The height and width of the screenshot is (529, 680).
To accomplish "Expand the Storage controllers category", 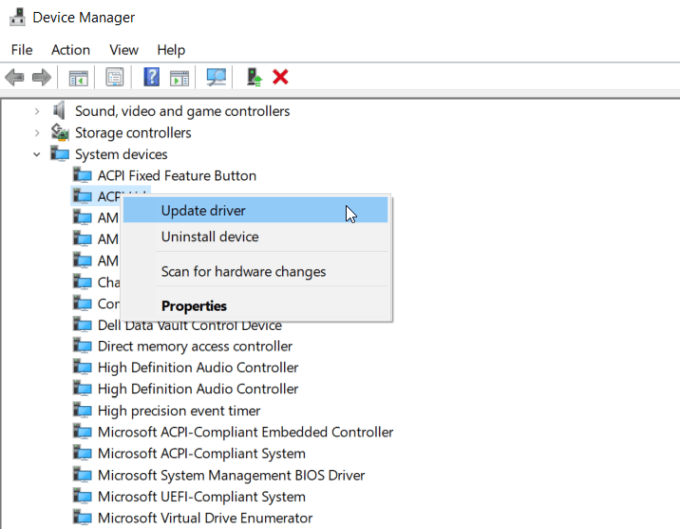I will click(38, 133).
